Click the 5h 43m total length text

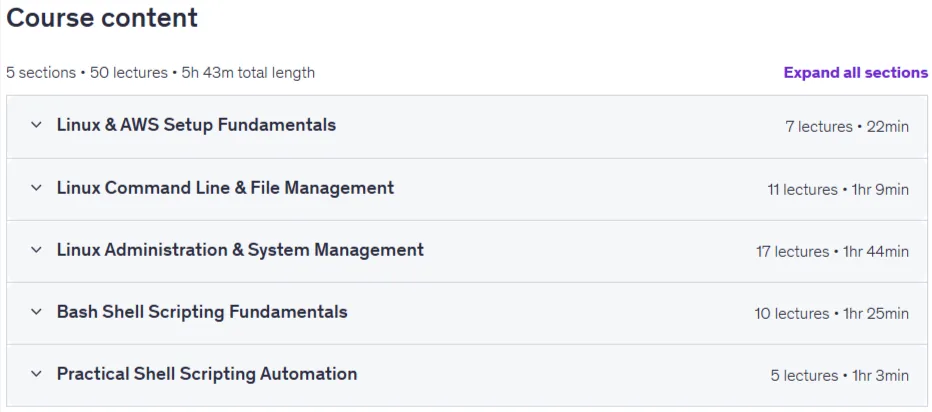(x=248, y=73)
